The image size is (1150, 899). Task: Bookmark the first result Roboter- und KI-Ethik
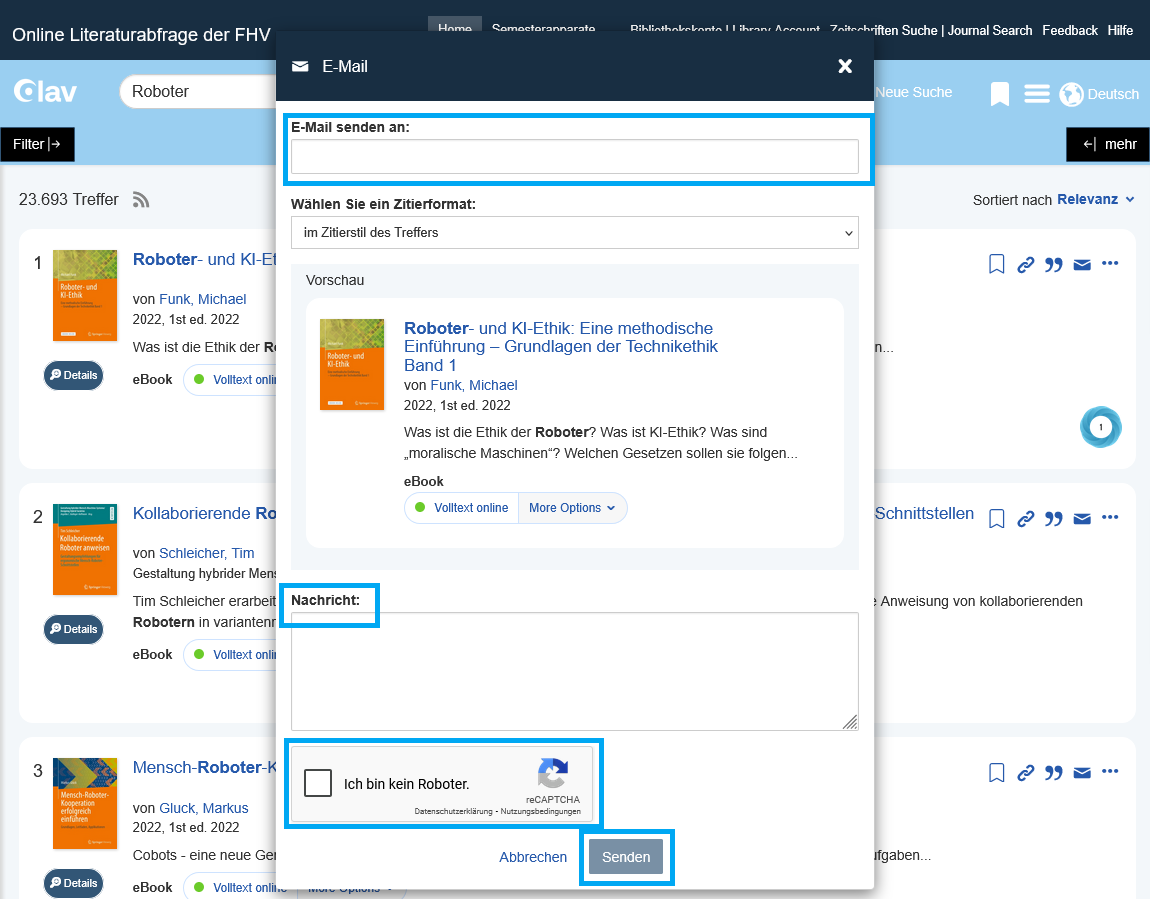[x=996, y=264]
